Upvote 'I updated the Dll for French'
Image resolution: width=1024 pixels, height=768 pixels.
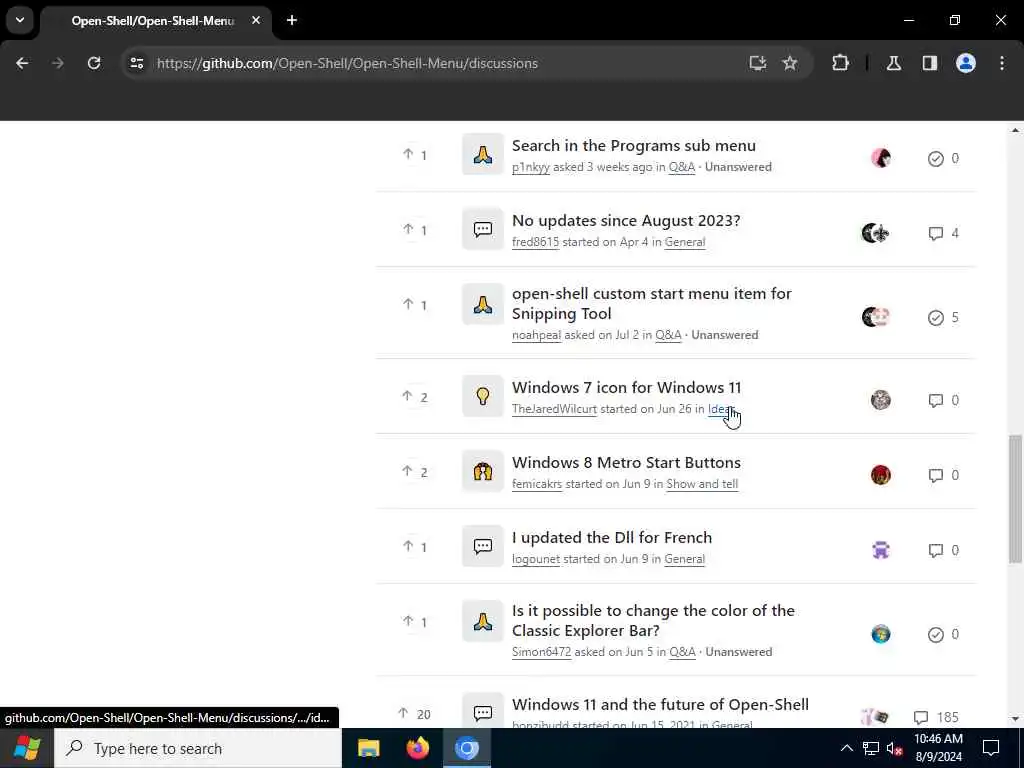pos(415,547)
